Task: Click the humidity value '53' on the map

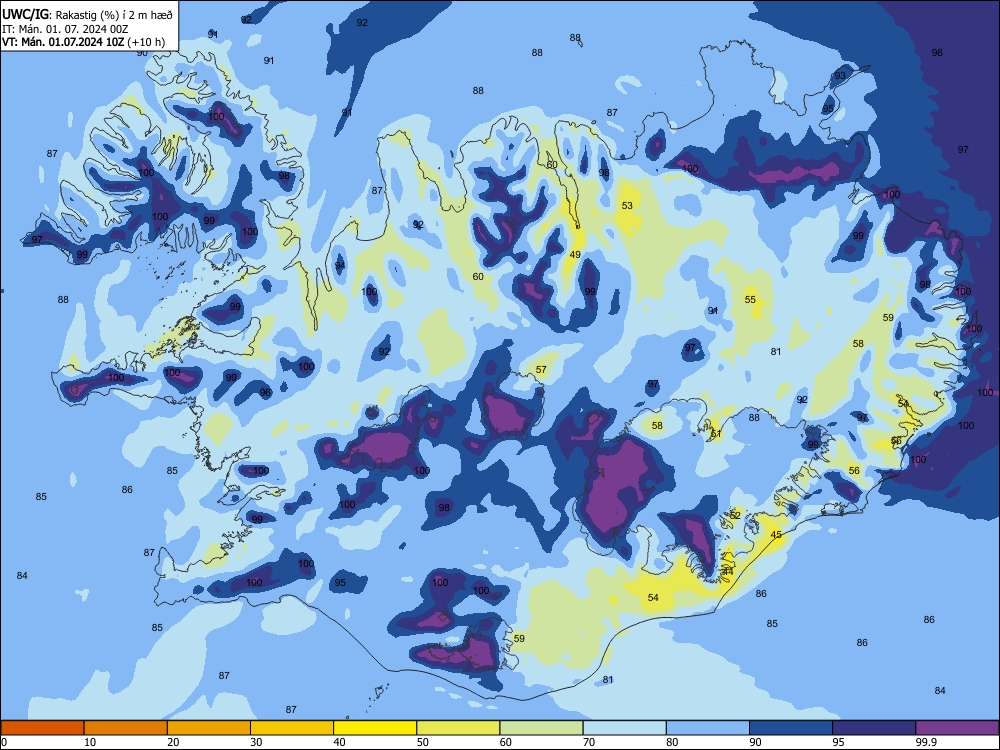Action: tap(628, 205)
